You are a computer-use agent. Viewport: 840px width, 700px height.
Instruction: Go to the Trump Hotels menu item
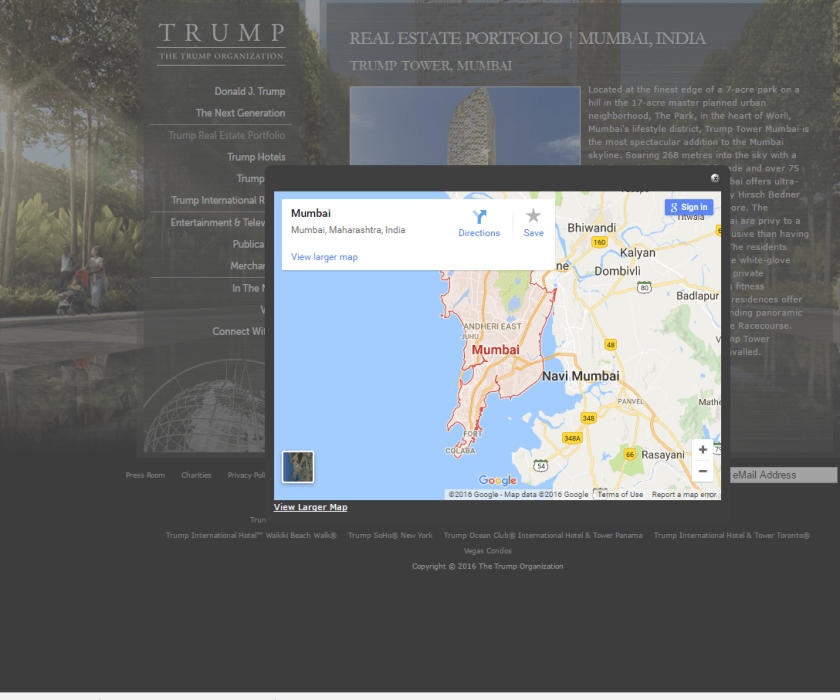pyautogui.click(x=256, y=157)
